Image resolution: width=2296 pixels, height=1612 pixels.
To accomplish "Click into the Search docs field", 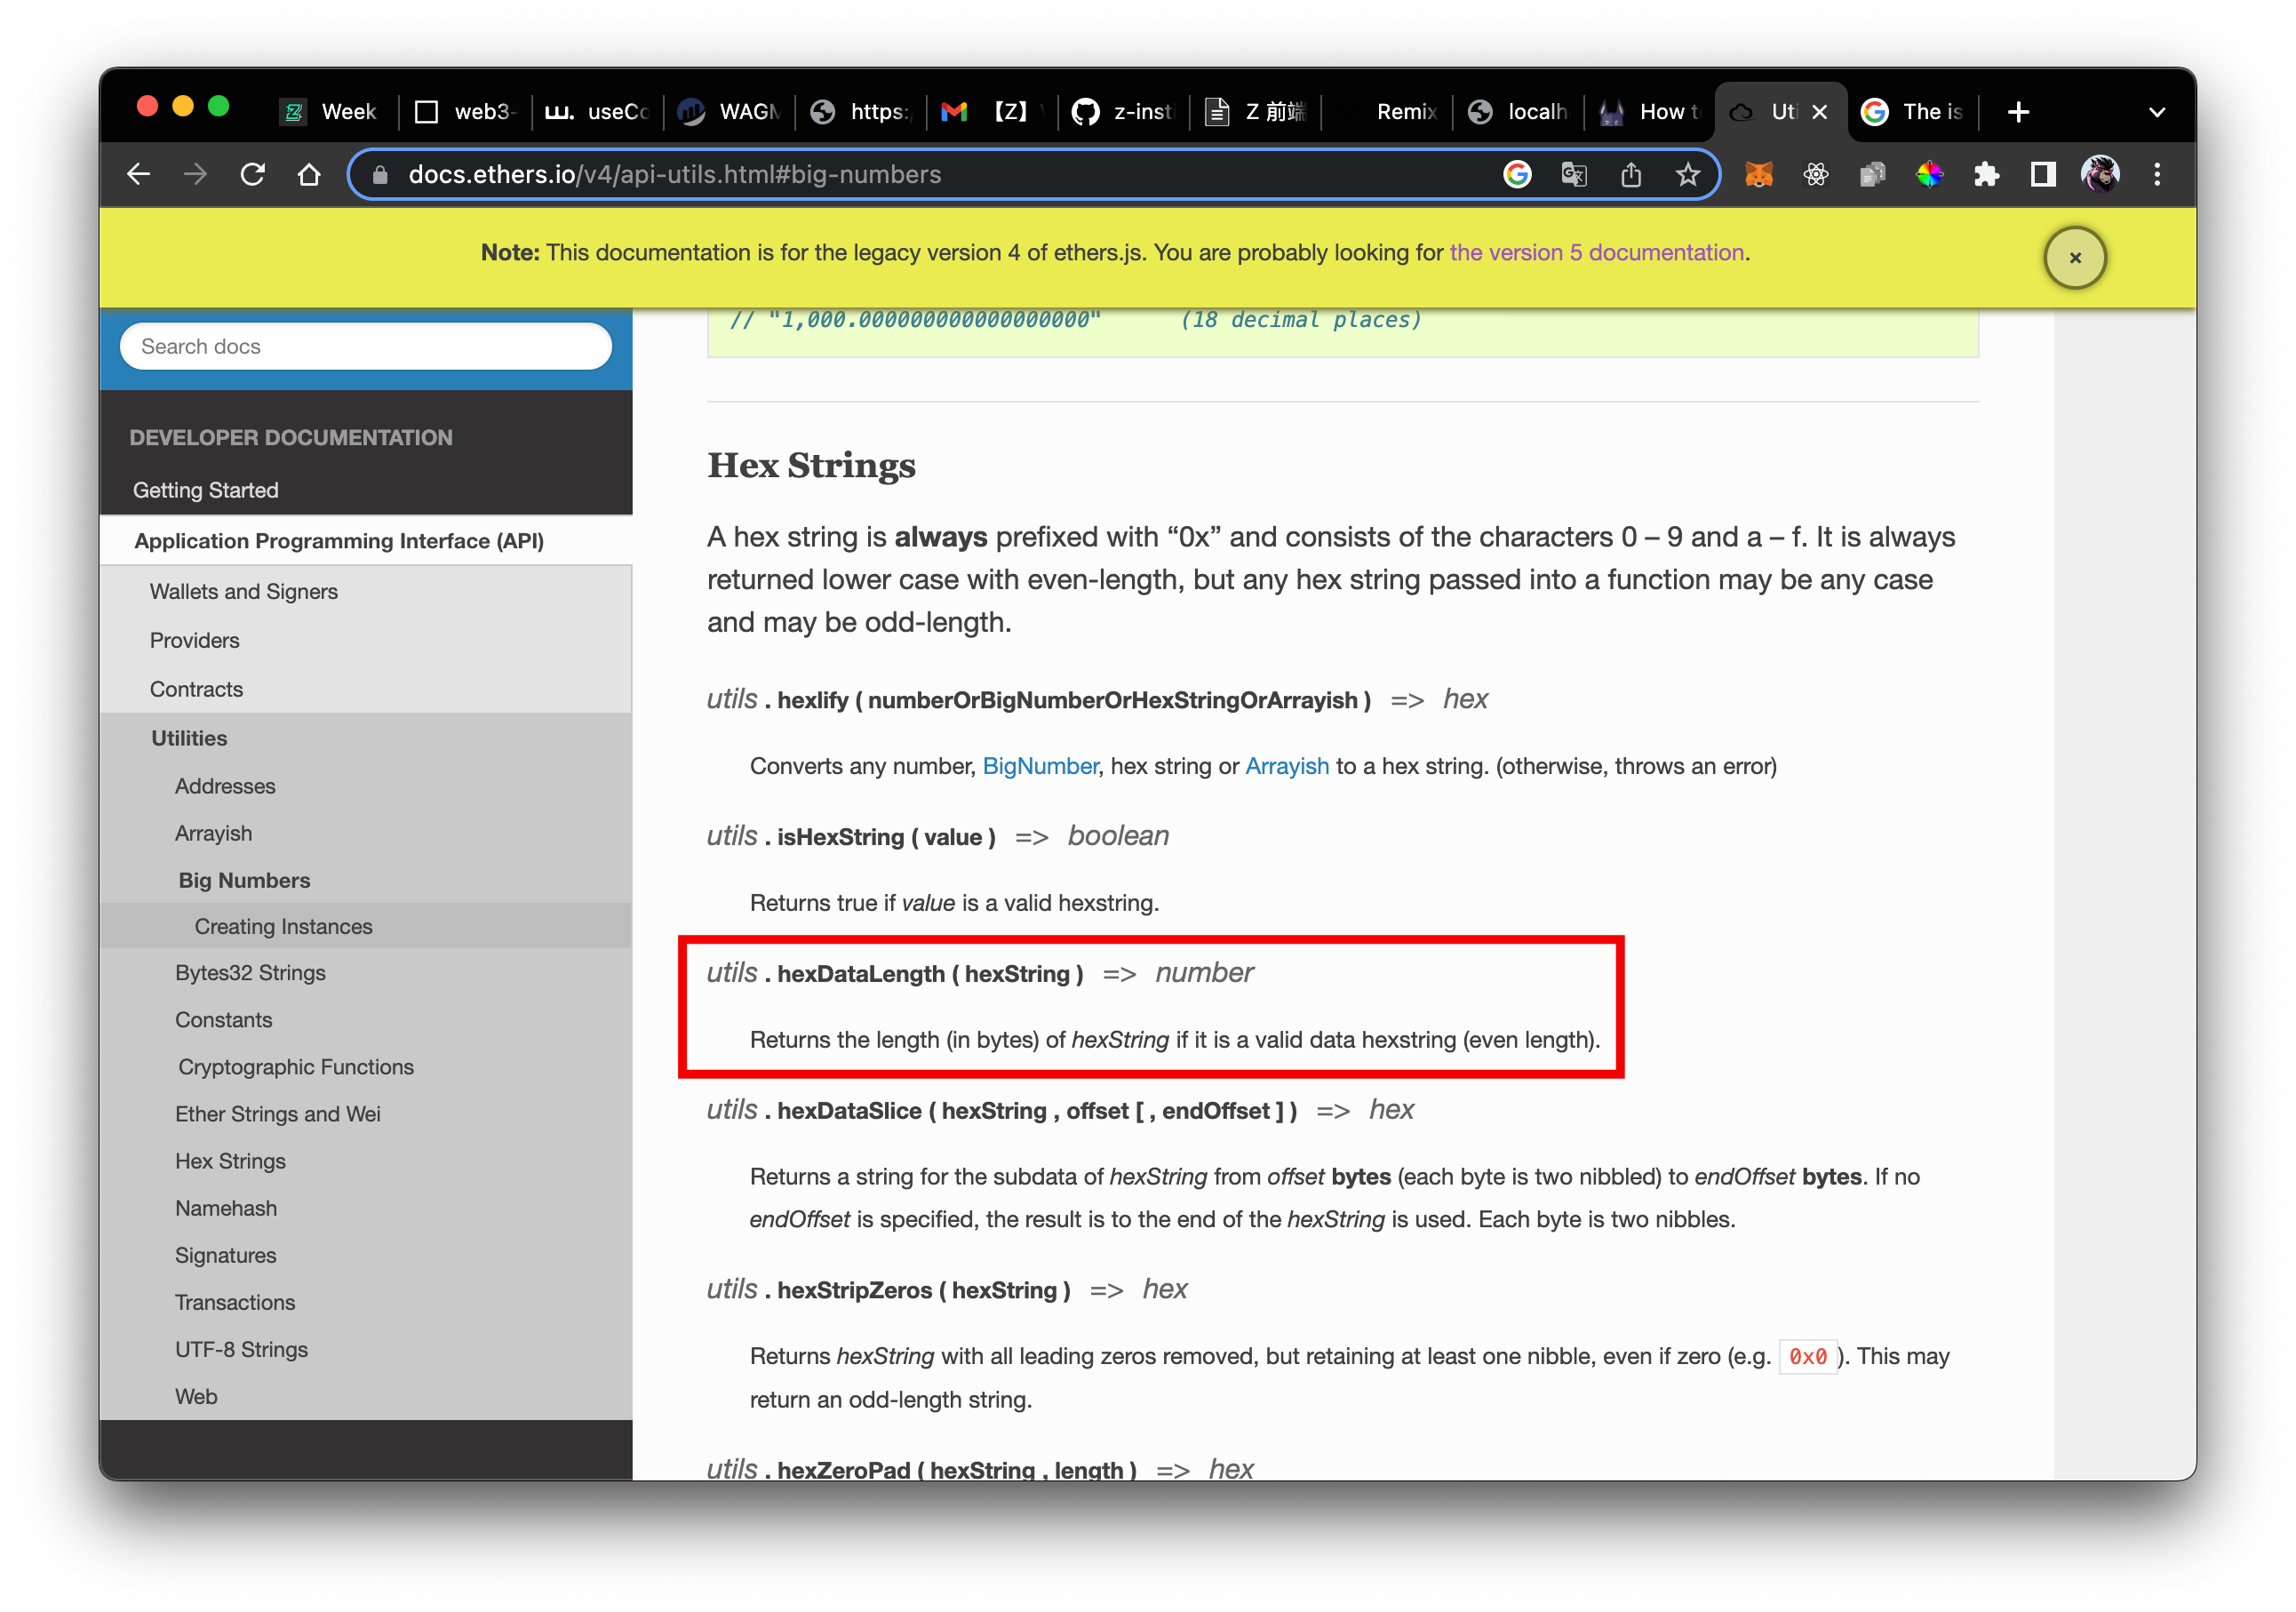I will click(365, 346).
